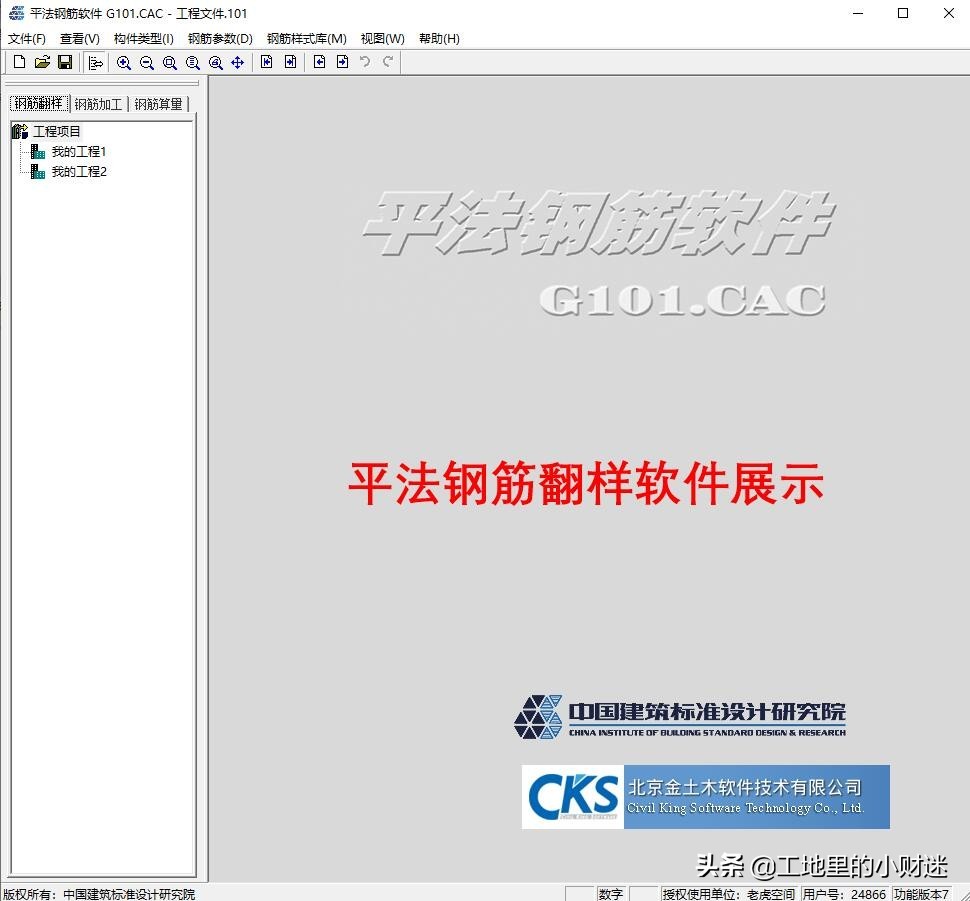Open the 帮助(H) menu
Screen dimensions: 970x901
[439, 39]
